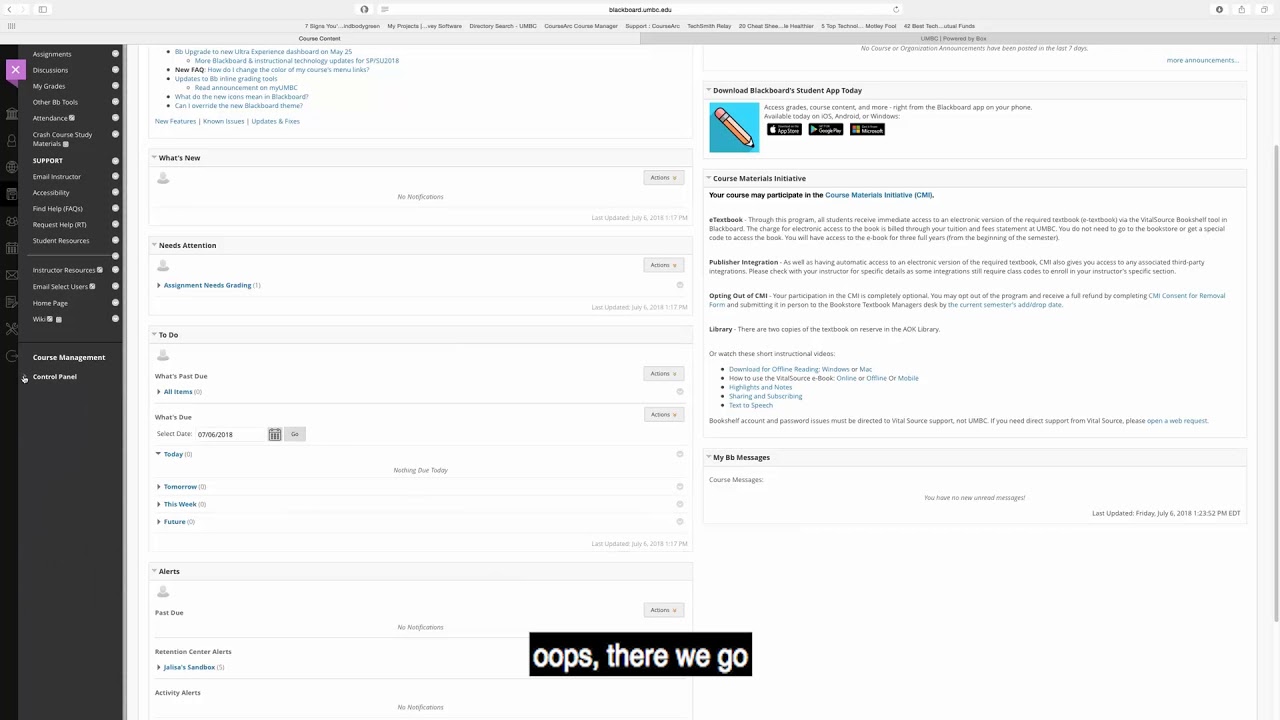Screen dimensions: 1280x720
Task: Open the Institution page icon in dark sidebar
Action: [x=12, y=114]
